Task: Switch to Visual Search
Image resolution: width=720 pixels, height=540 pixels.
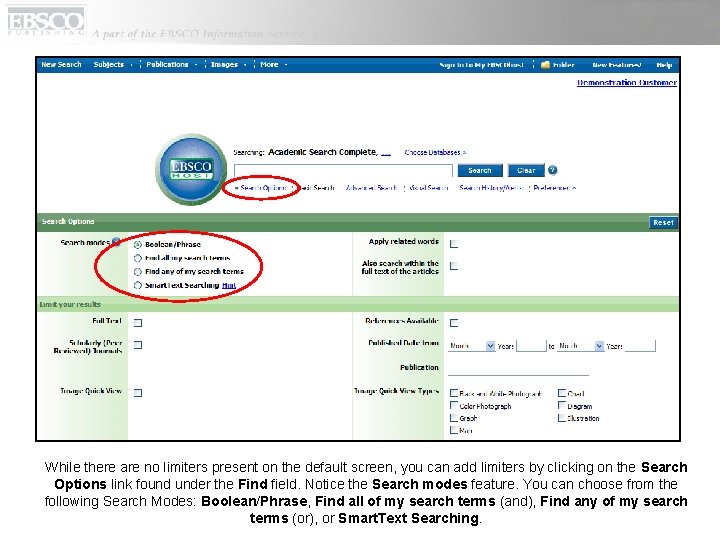Action: [428, 188]
